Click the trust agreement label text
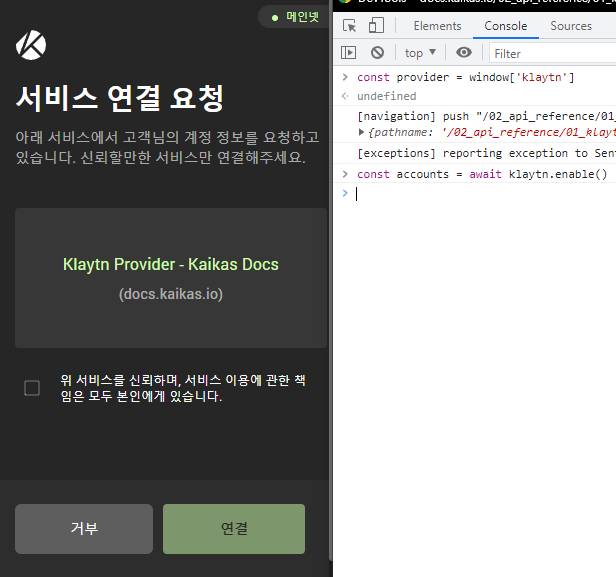Image resolution: width=616 pixels, height=577 pixels. 183,388
